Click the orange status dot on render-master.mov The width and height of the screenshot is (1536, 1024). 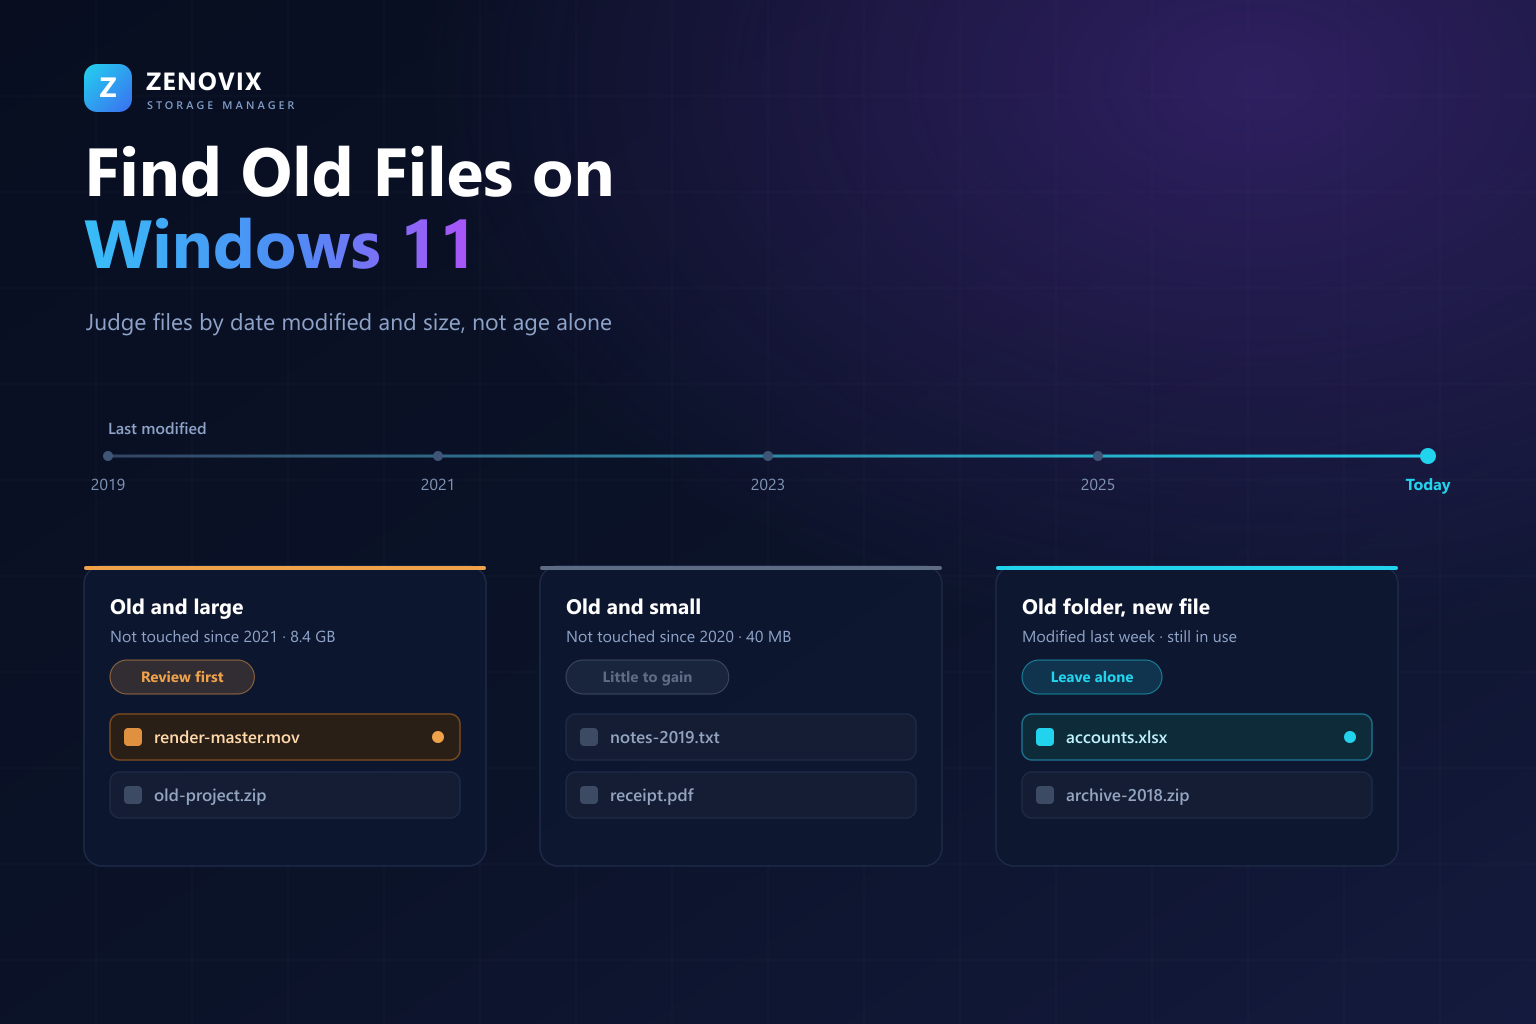tap(438, 737)
